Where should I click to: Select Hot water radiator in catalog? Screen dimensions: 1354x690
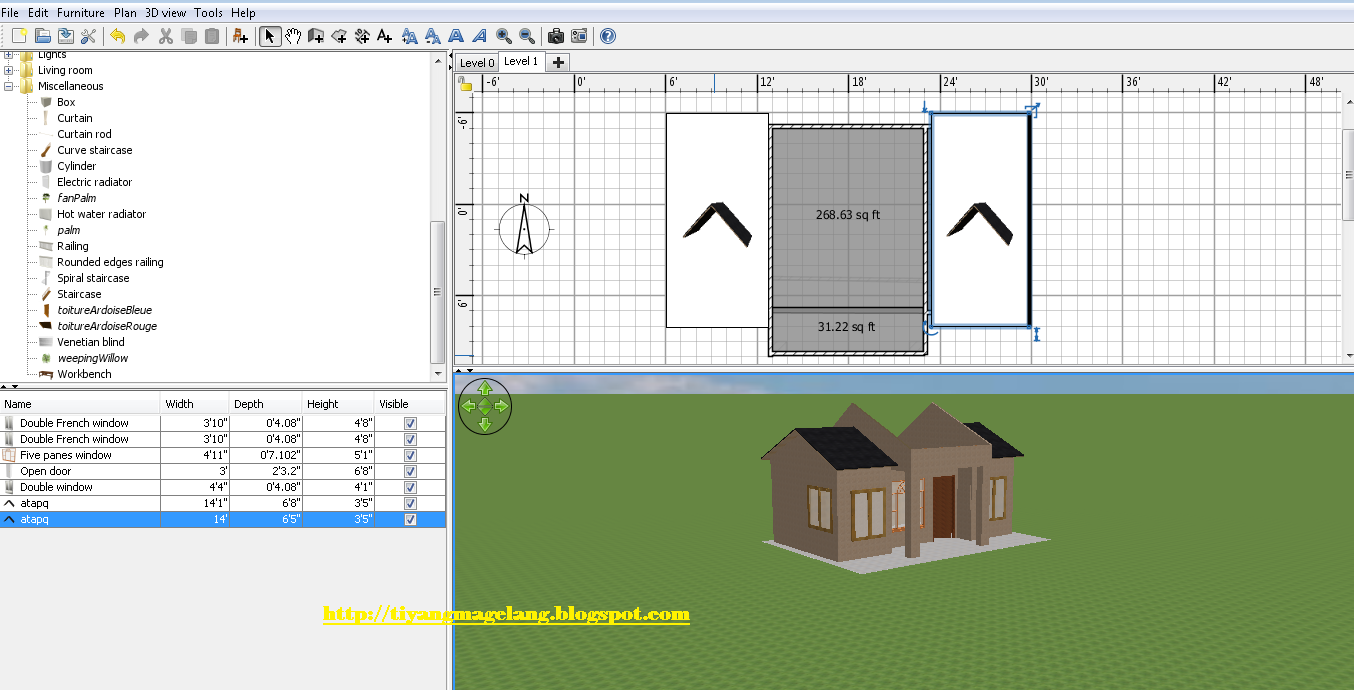coord(101,214)
